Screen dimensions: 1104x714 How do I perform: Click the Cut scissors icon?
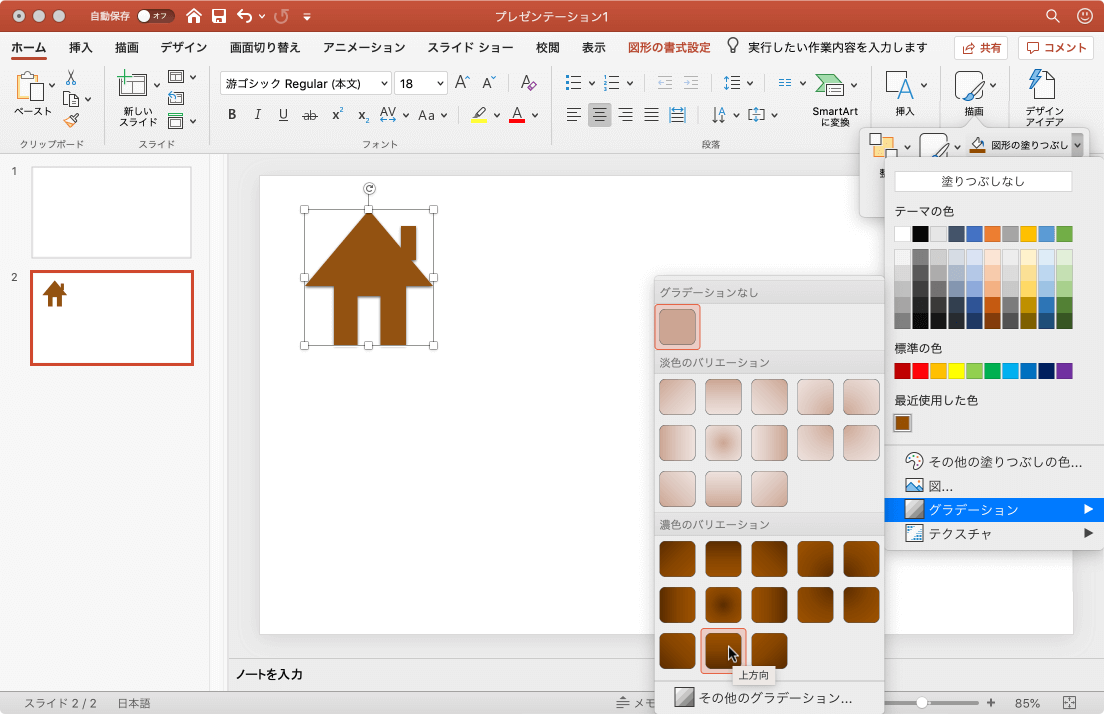[71, 77]
